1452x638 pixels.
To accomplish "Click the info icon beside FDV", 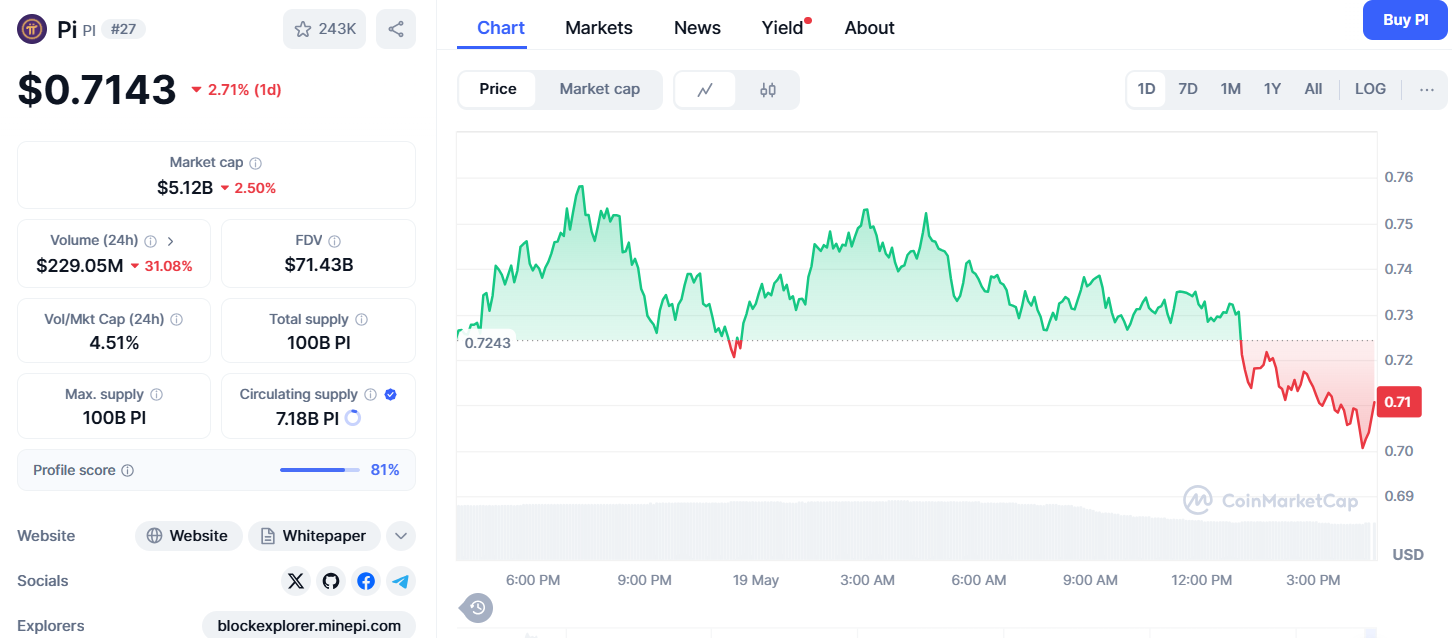I will 335,241.
